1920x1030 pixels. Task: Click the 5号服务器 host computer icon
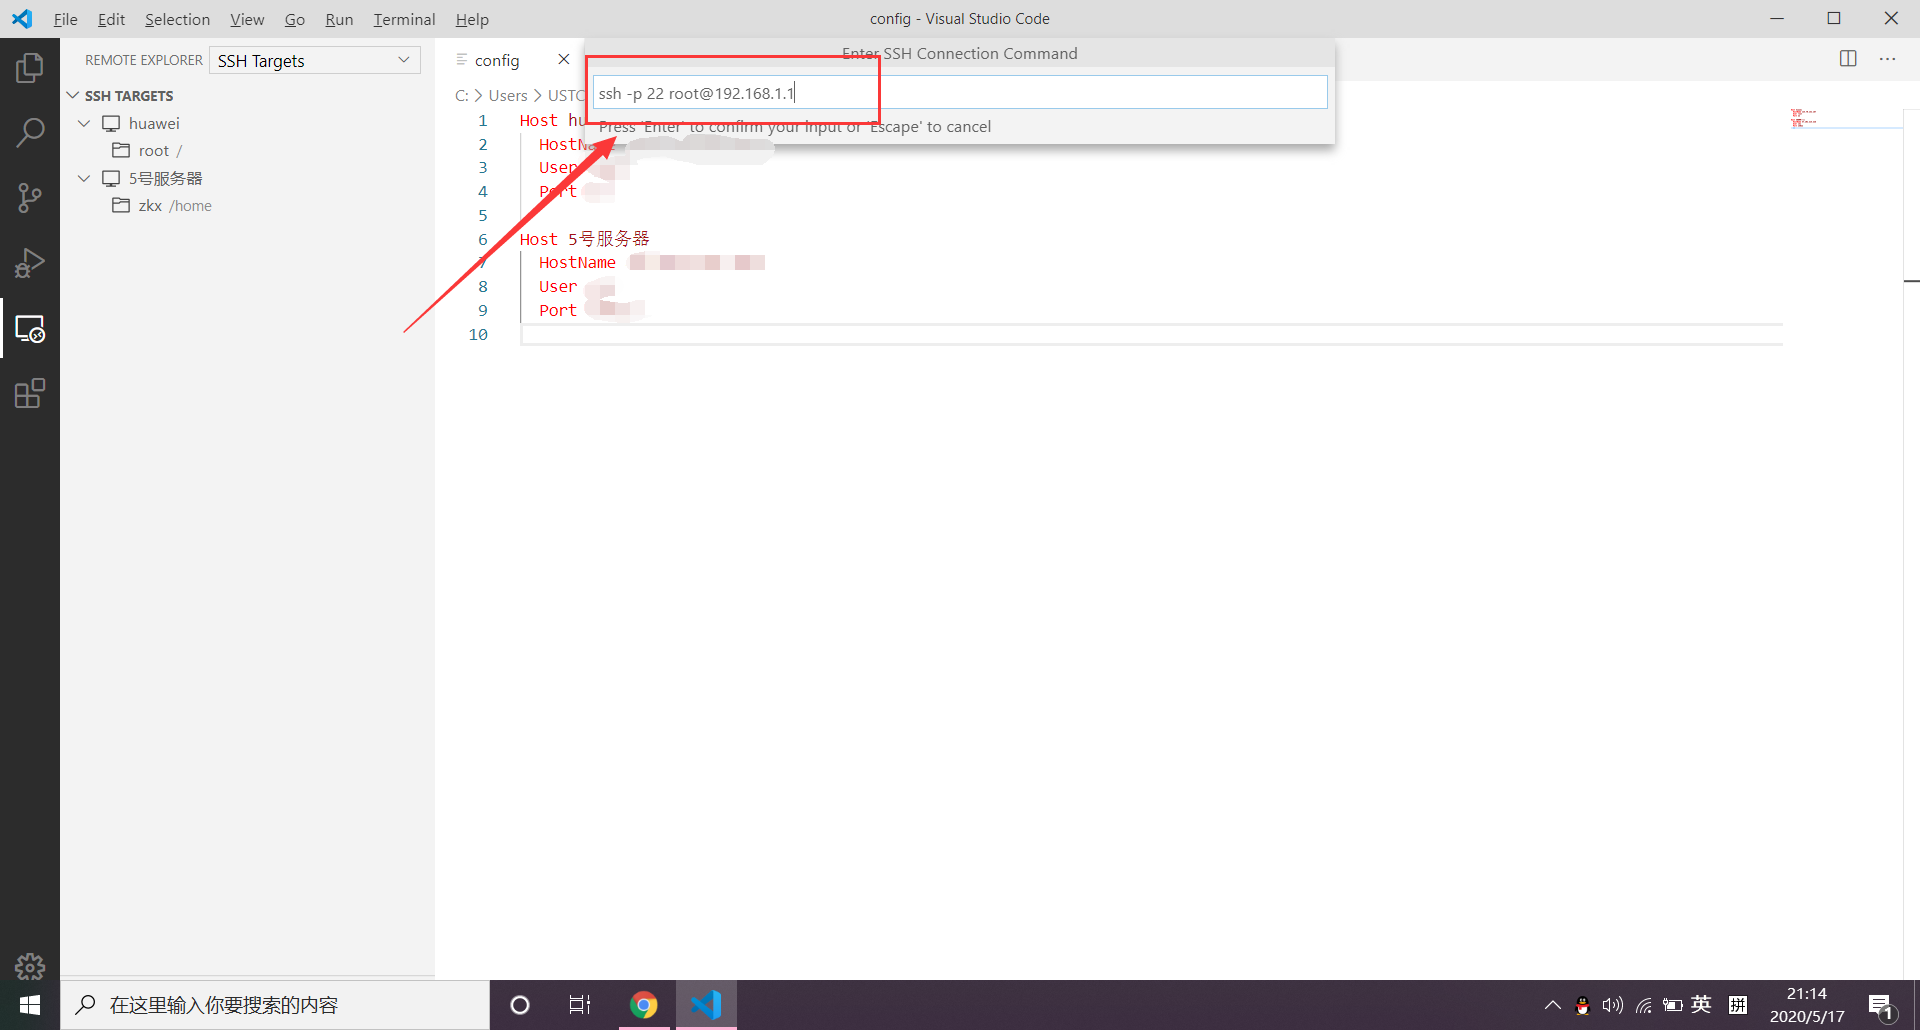(x=111, y=178)
